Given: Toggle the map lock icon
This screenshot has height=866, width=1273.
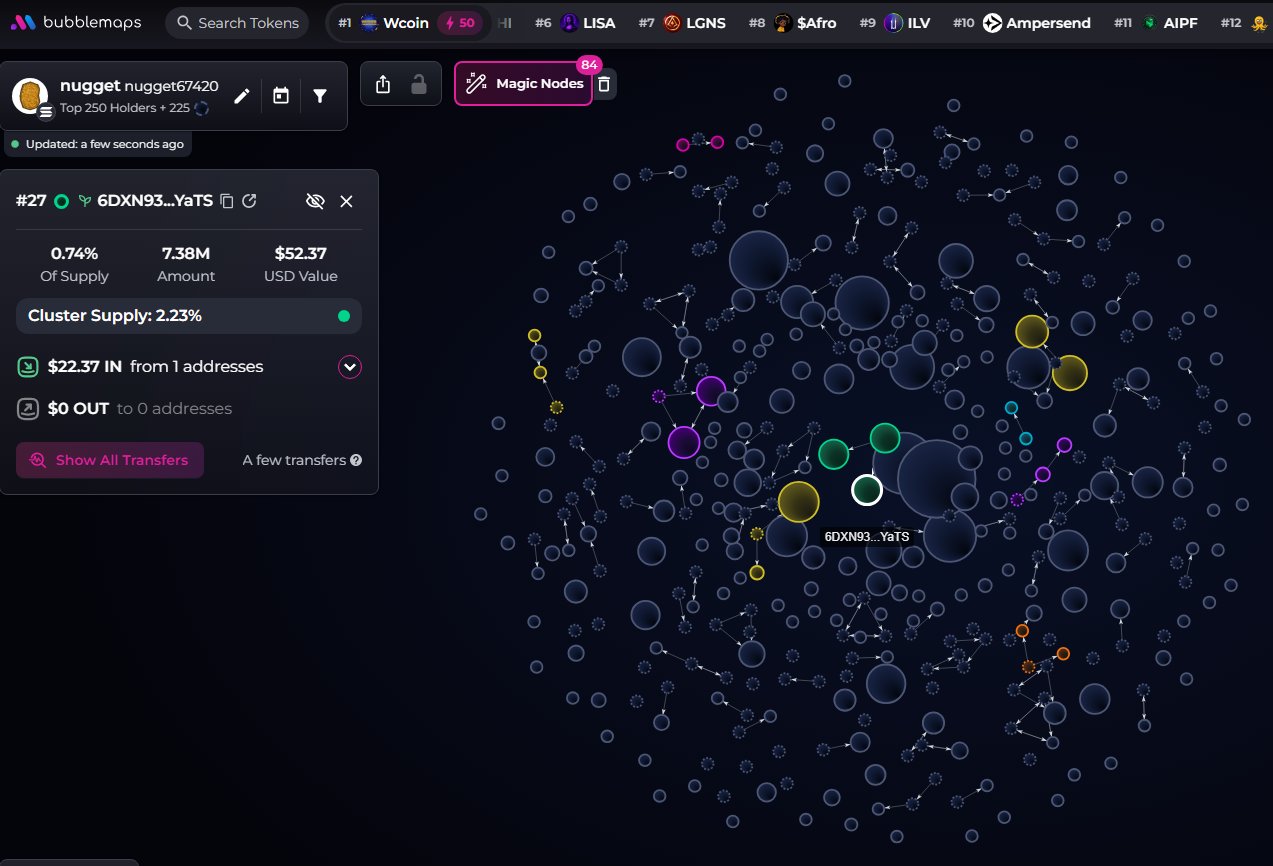Looking at the screenshot, I should click(x=419, y=85).
